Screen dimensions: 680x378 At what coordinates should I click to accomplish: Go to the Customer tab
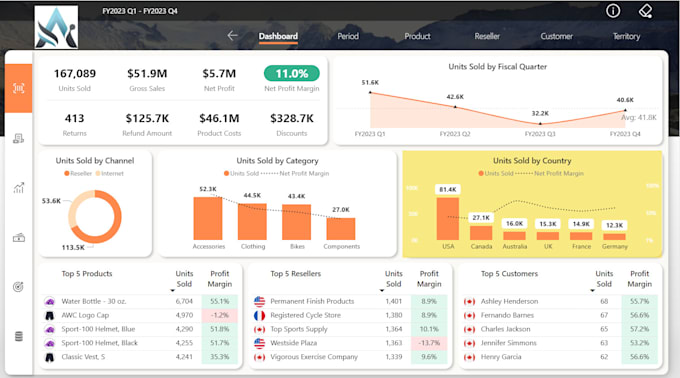[556, 36]
